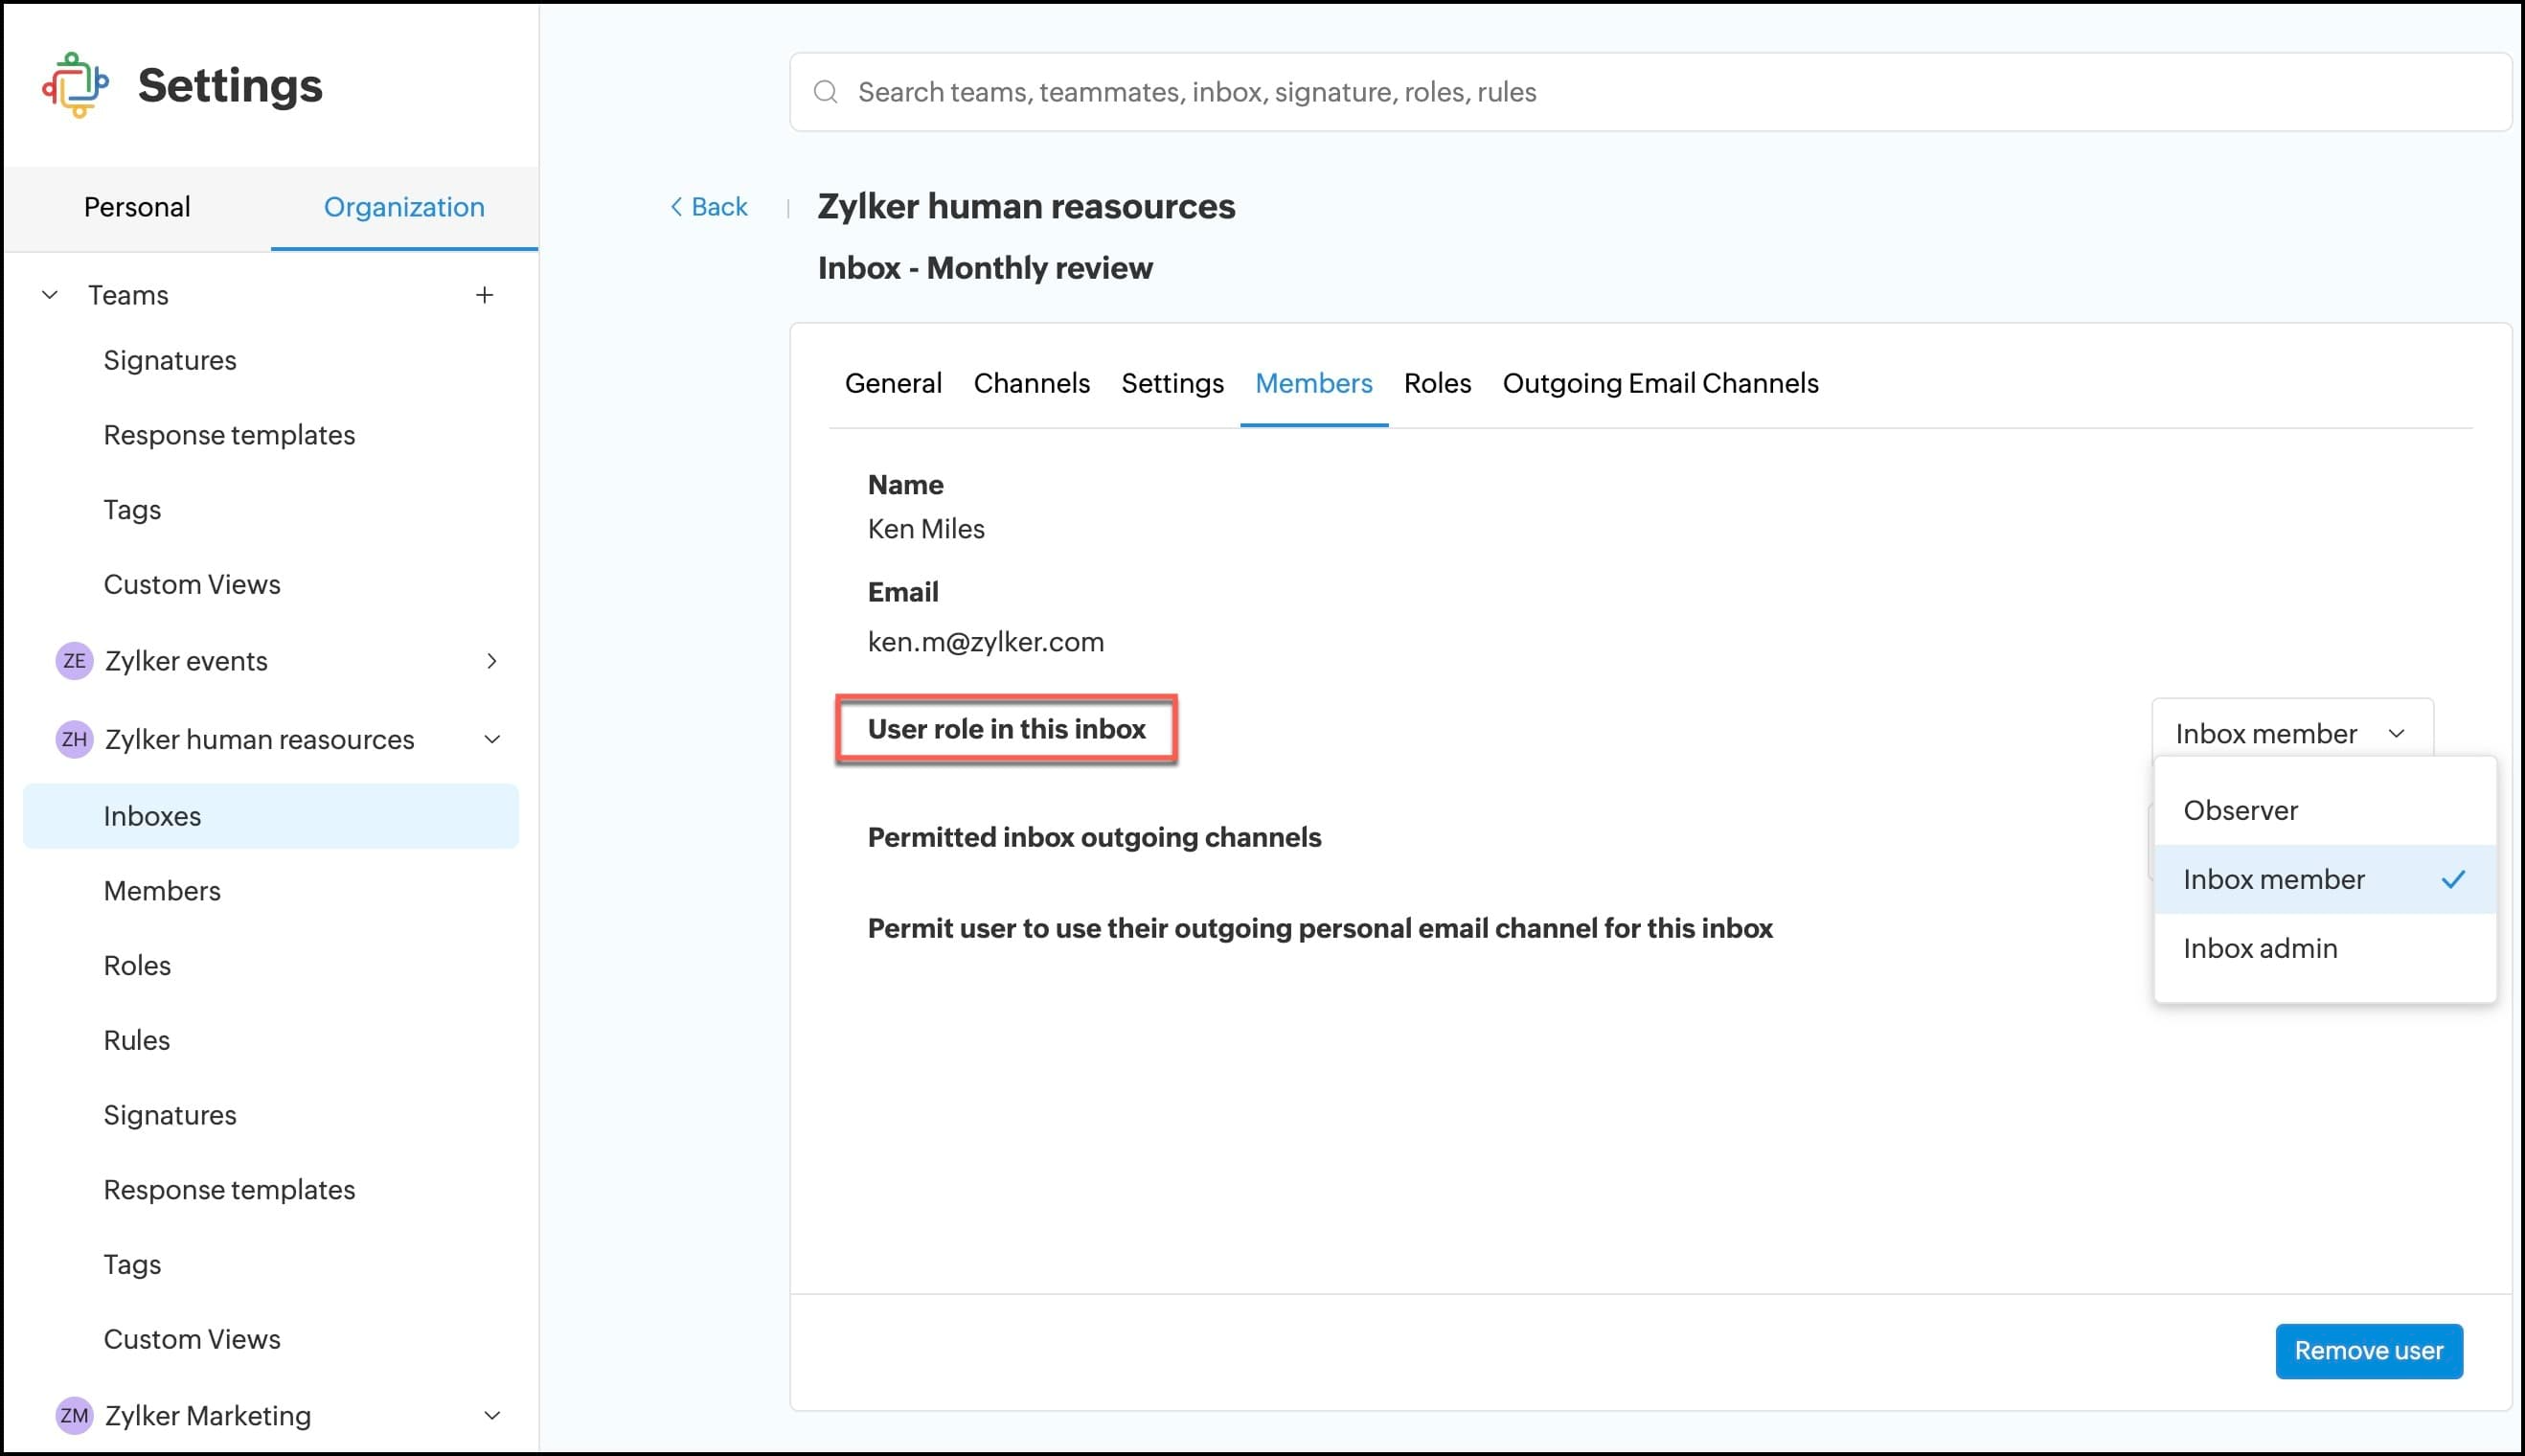Go Back to the previous page
2525x1456 pixels.
click(709, 207)
